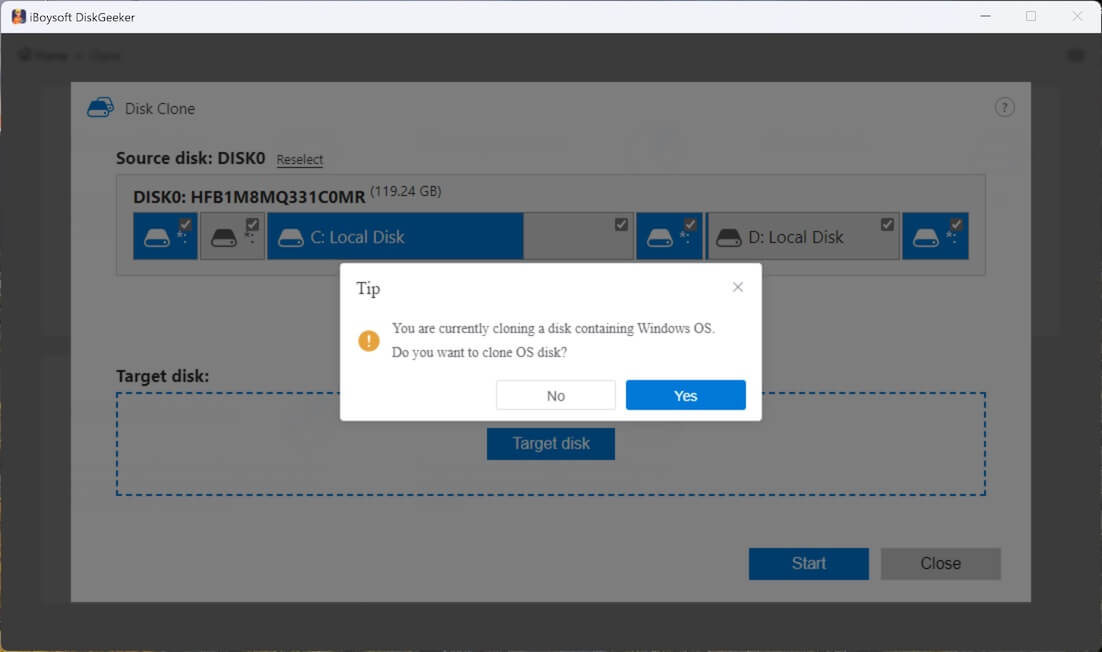Minimize the iBoysoft DiskGeeker window

[985, 16]
